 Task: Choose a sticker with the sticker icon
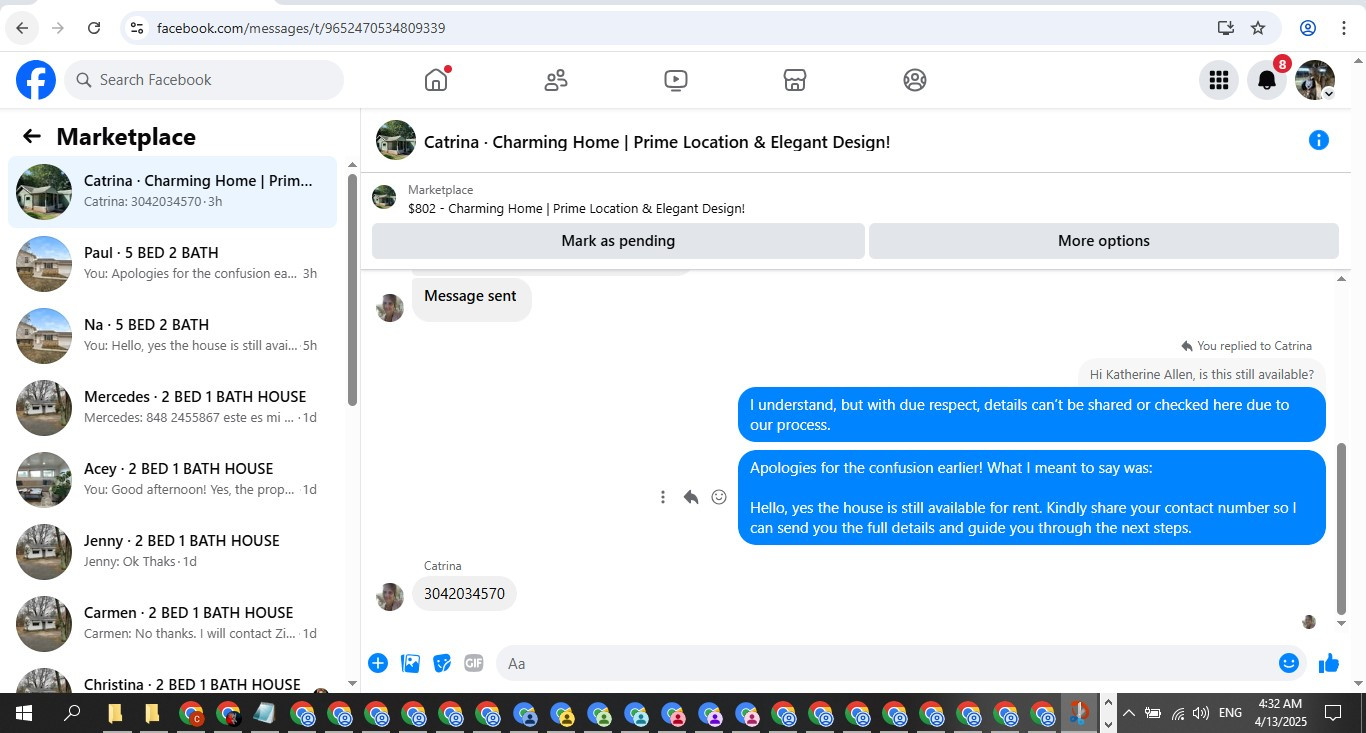point(442,663)
